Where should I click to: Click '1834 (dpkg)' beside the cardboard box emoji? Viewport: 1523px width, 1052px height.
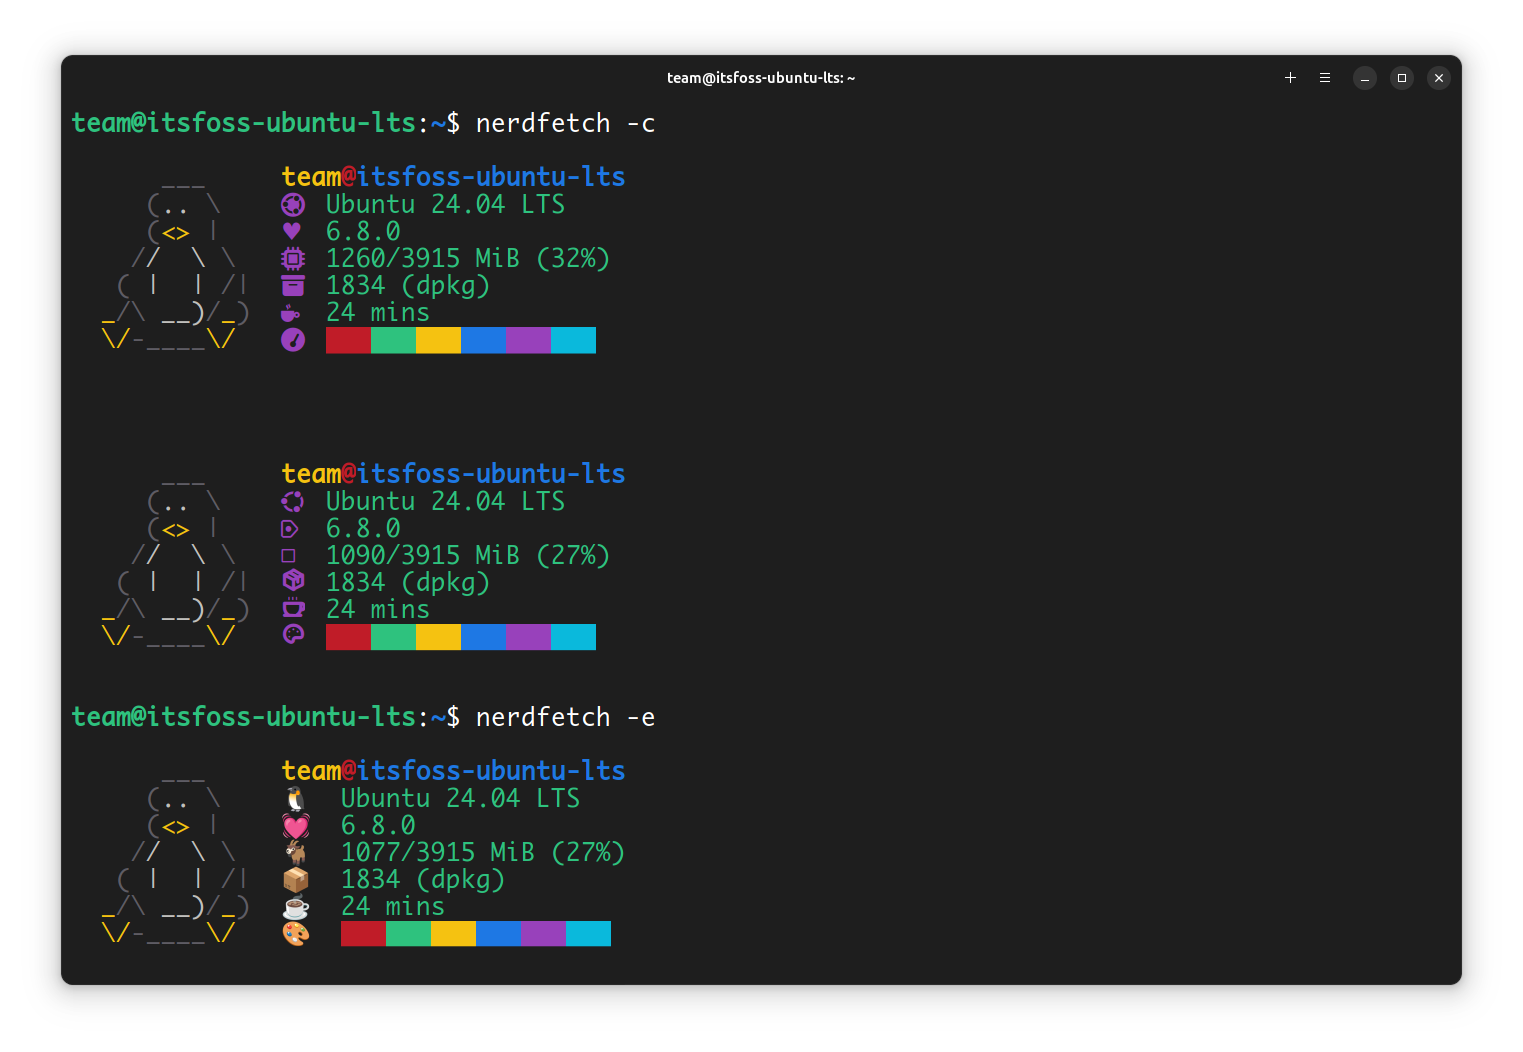(x=423, y=880)
